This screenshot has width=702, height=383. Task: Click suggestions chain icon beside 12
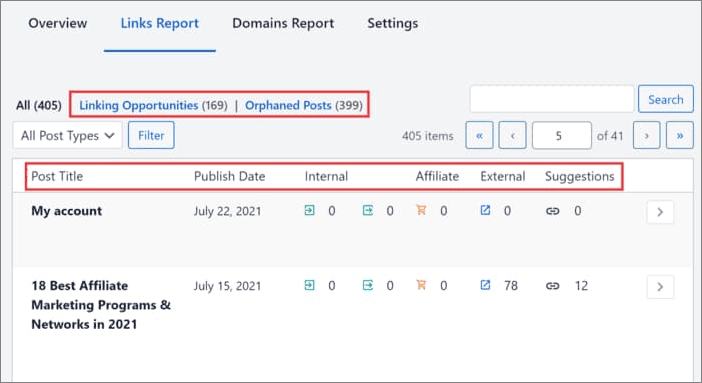coord(552,286)
